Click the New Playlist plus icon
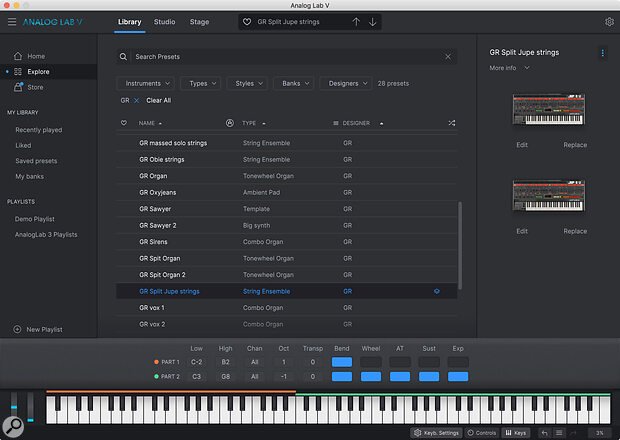This screenshot has height=440, width=620. coord(17,329)
